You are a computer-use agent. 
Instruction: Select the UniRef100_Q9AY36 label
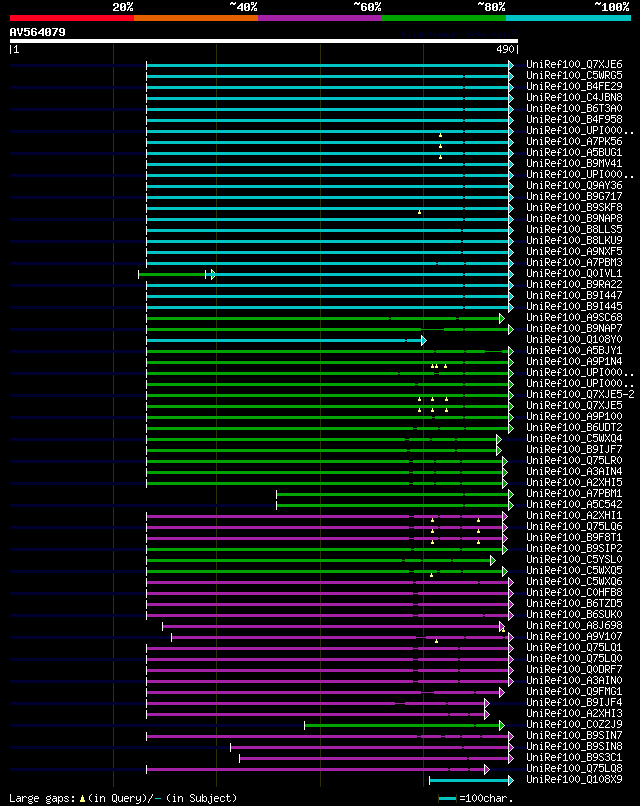click(574, 186)
